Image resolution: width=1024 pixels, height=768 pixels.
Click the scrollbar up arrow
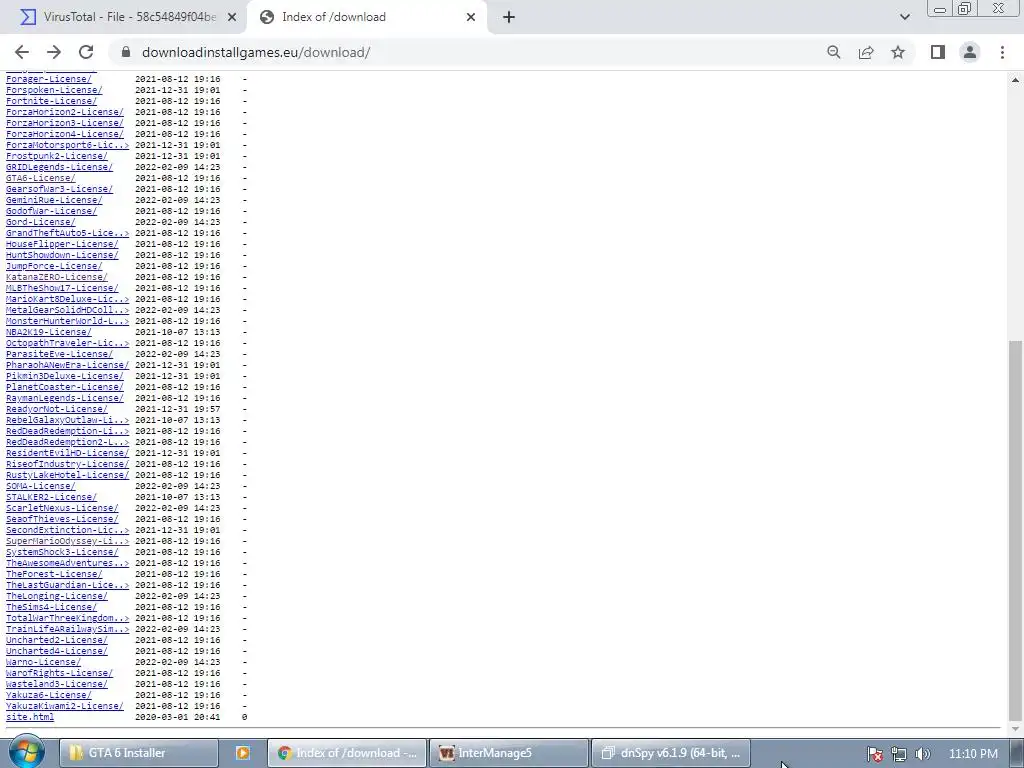pyautogui.click(x=1014, y=80)
